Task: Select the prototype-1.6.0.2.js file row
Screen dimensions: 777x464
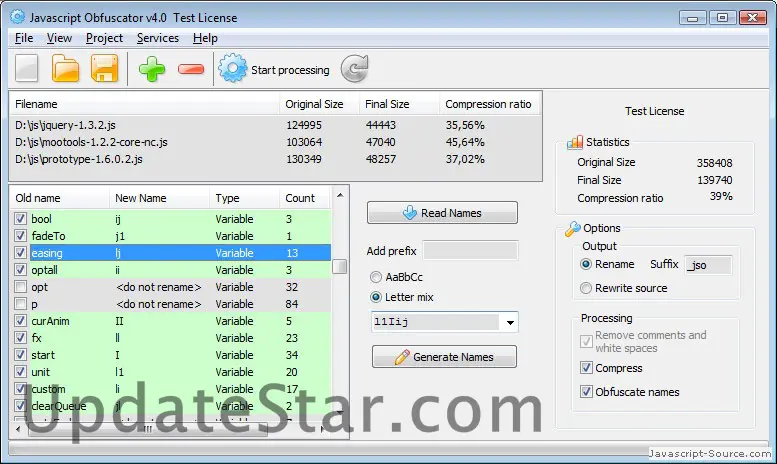Action: point(275,159)
